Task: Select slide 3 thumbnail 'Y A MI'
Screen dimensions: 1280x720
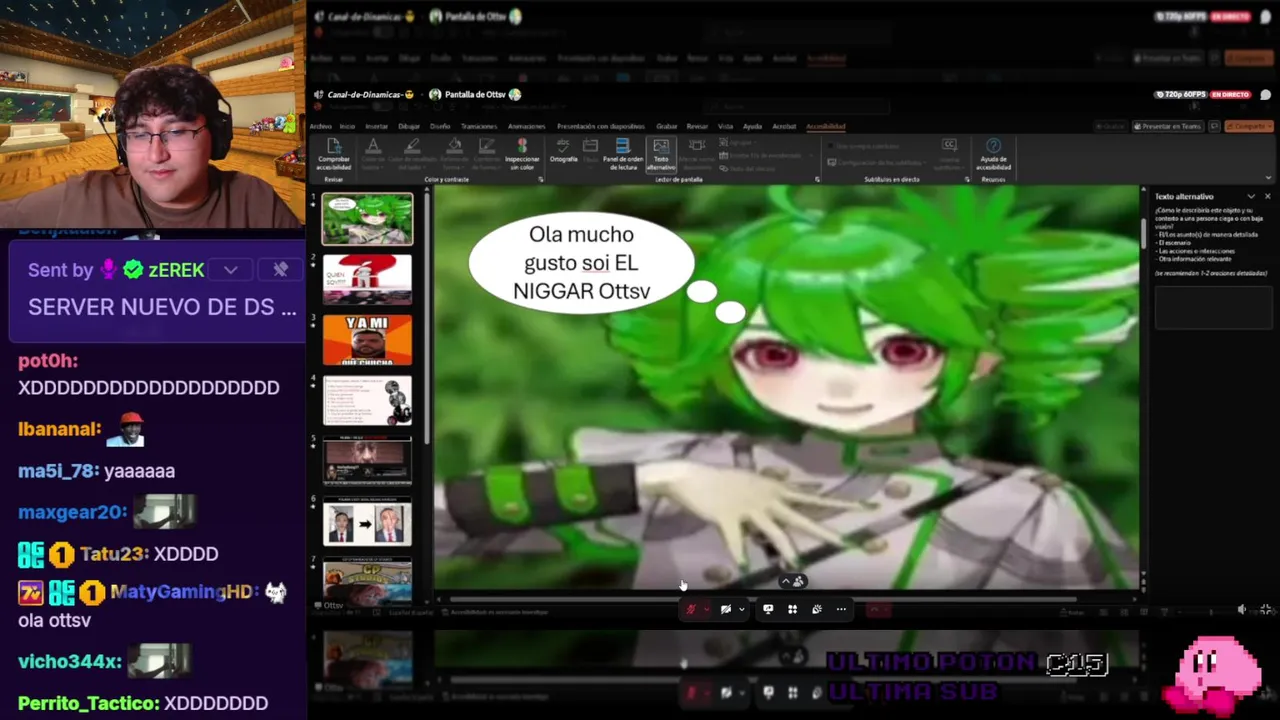Action: point(367,340)
